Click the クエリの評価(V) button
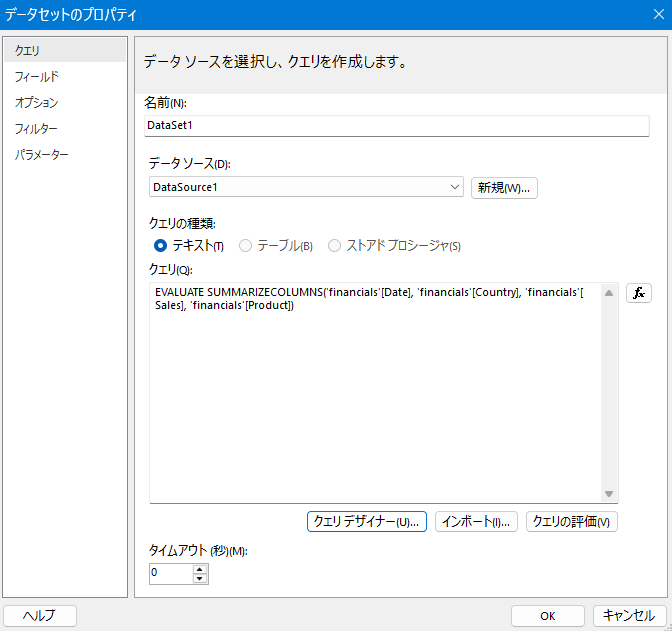Screen dimensions: 672x631 (572, 521)
